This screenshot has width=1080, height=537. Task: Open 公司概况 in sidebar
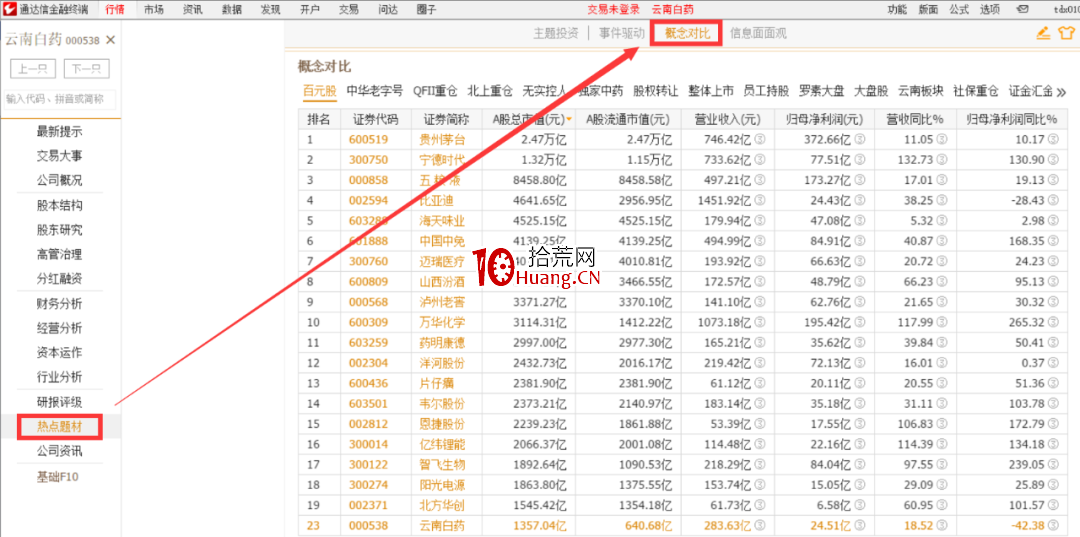59,180
